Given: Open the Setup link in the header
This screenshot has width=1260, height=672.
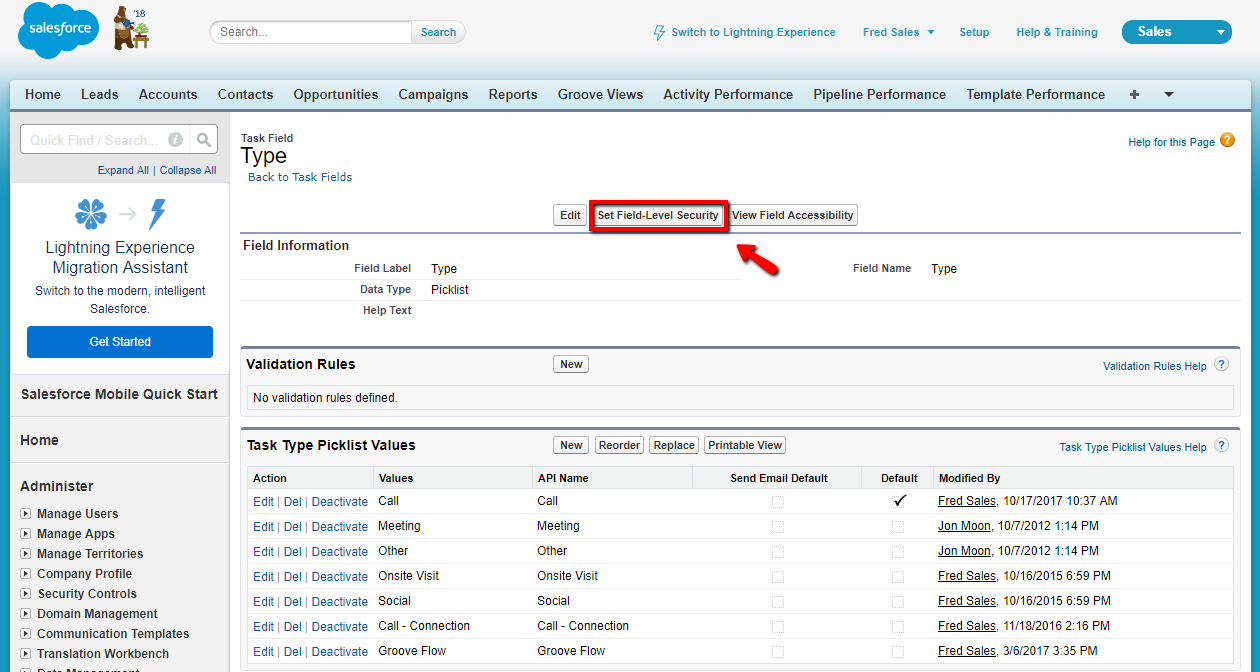Looking at the screenshot, I should click(x=974, y=32).
